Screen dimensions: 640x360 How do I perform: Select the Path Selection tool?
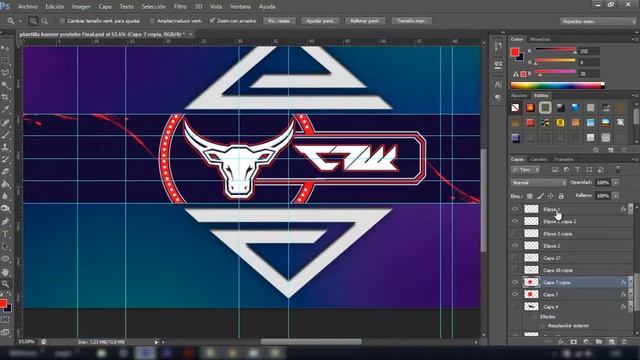tap(5, 246)
